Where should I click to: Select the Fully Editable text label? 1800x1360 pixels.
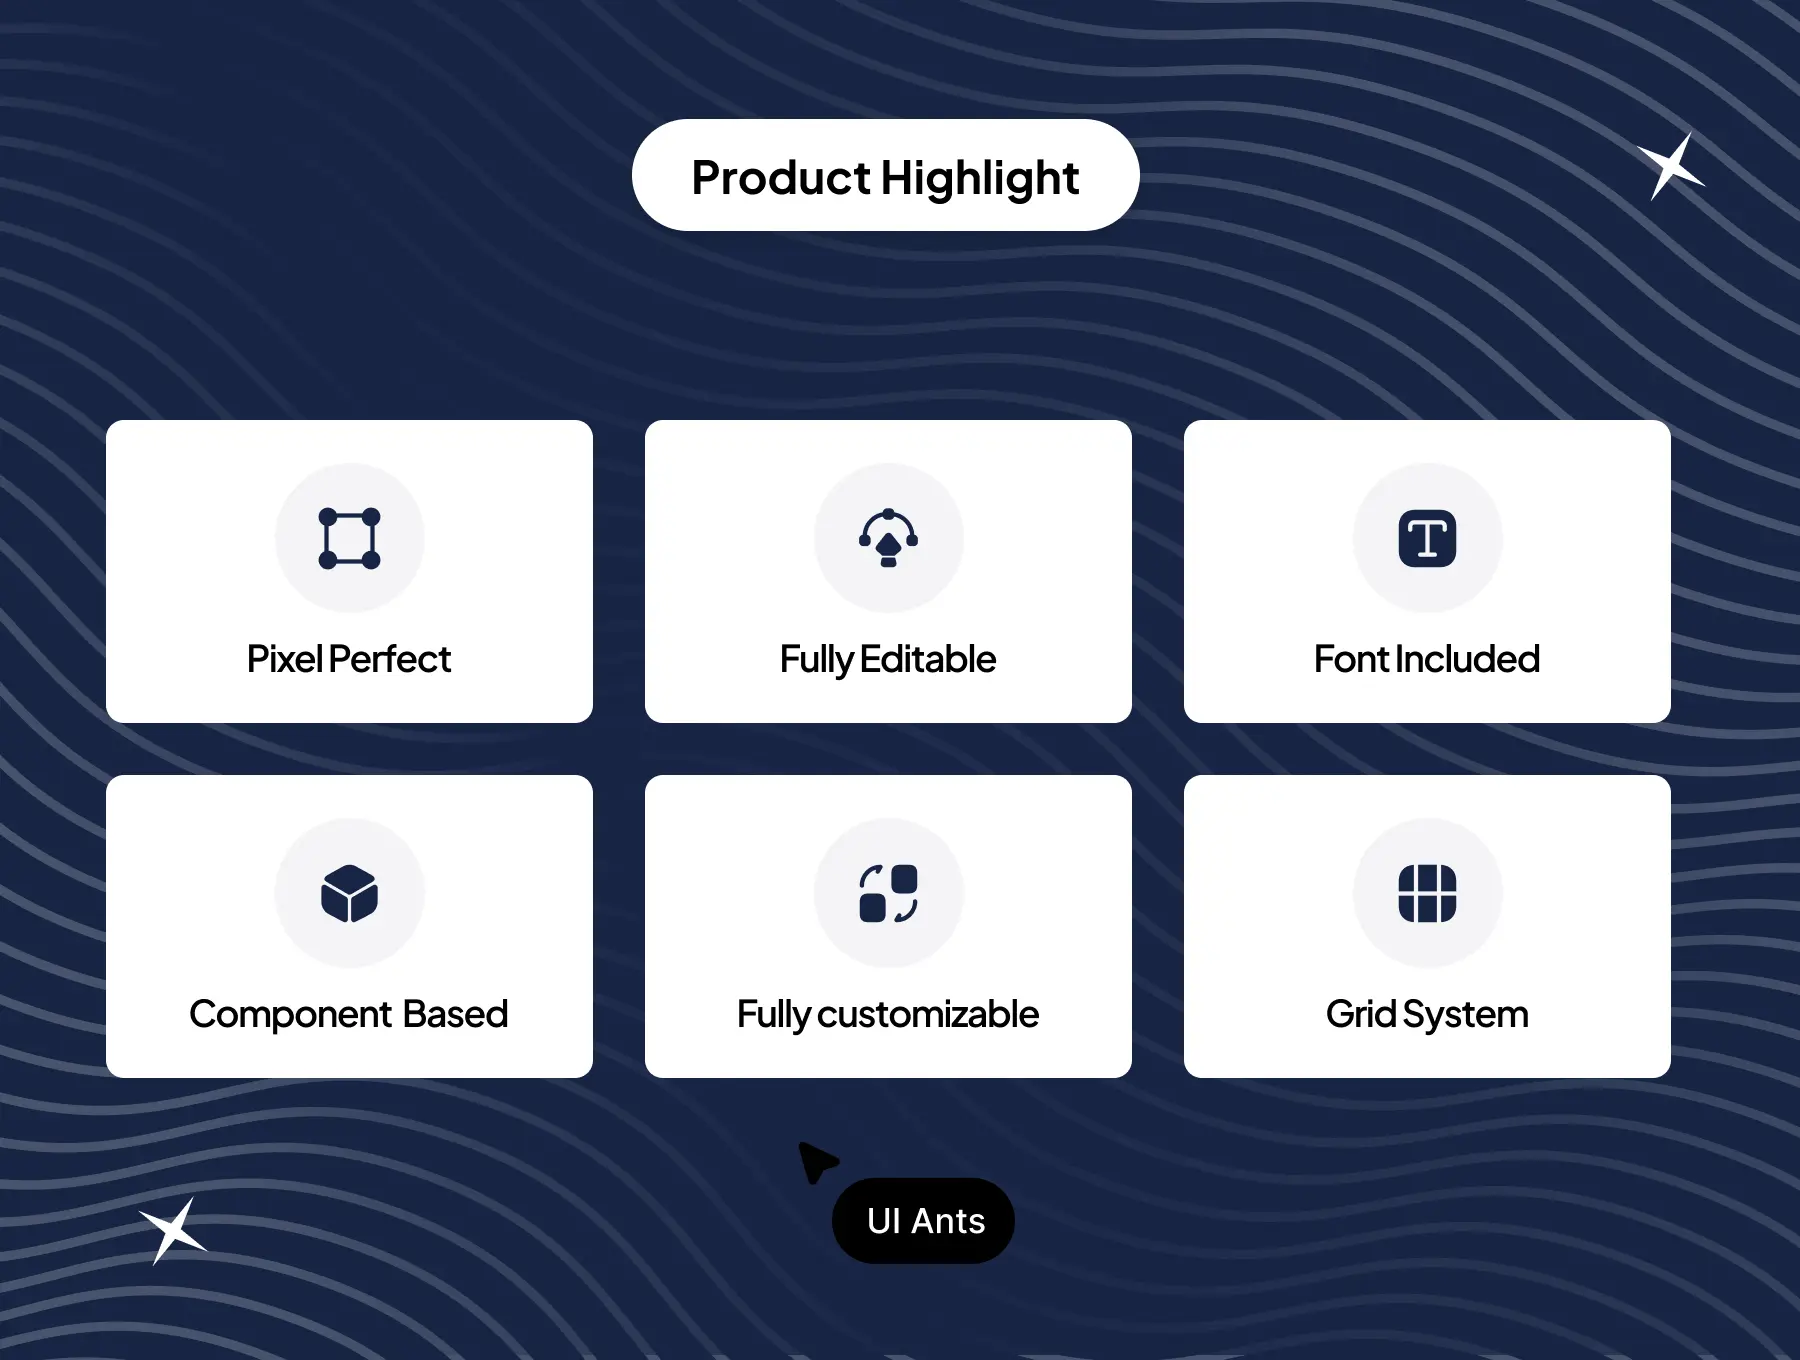[888, 659]
